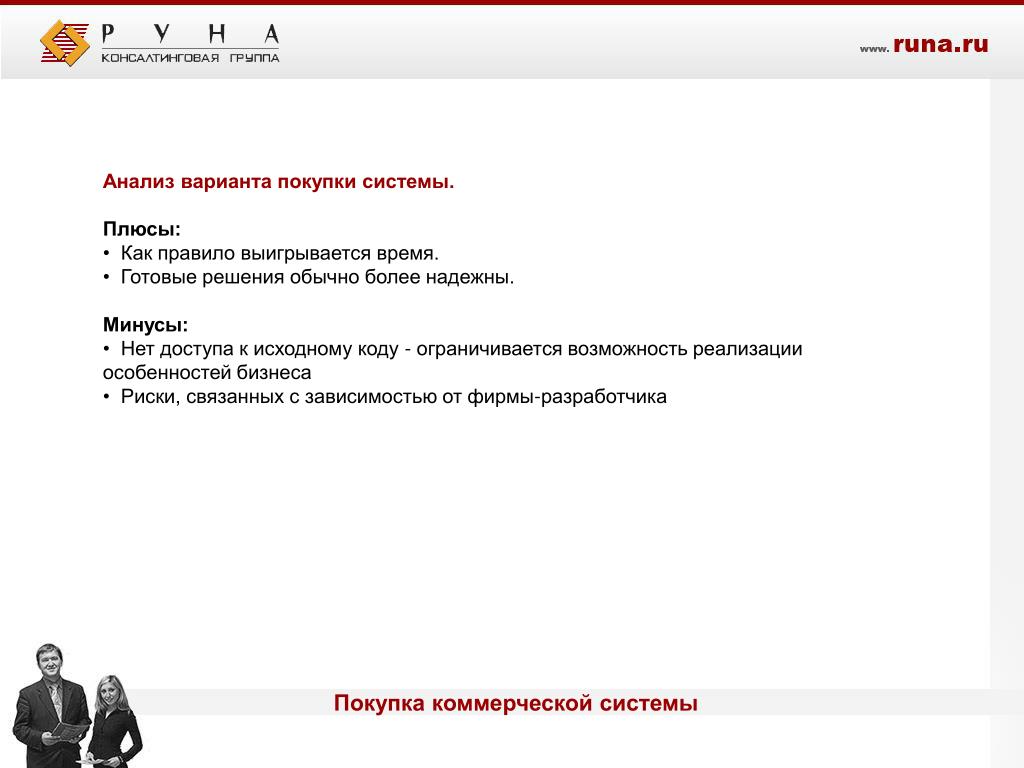Screen dimensions: 1024x768
Task: Click bullet about зависимостью от фирмы-разработчика
Action: tap(385, 396)
